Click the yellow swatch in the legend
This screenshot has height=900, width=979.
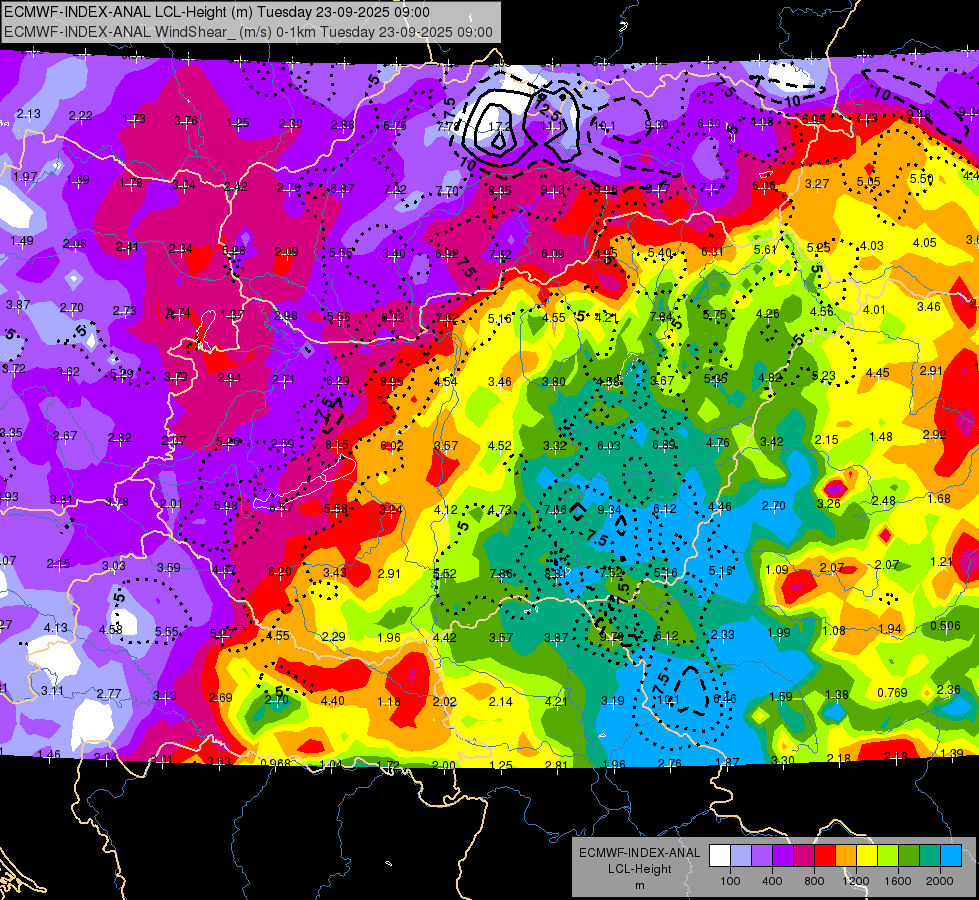click(867, 856)
